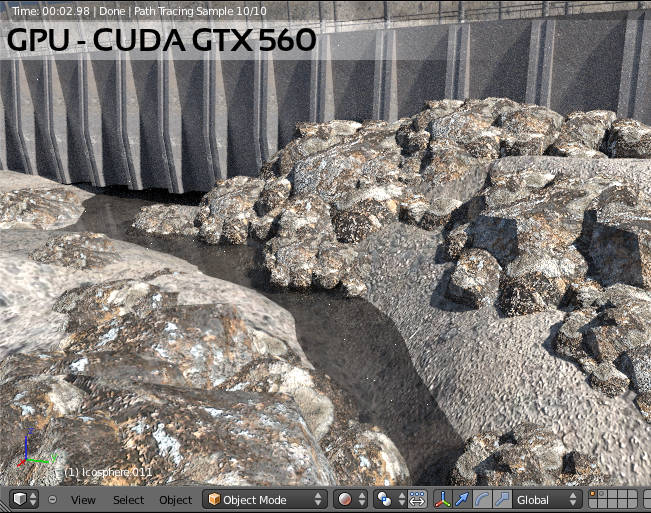Screen dimensions: 651x513
Task: Open the viewport shading sphere dropdown
Action: 351,499
